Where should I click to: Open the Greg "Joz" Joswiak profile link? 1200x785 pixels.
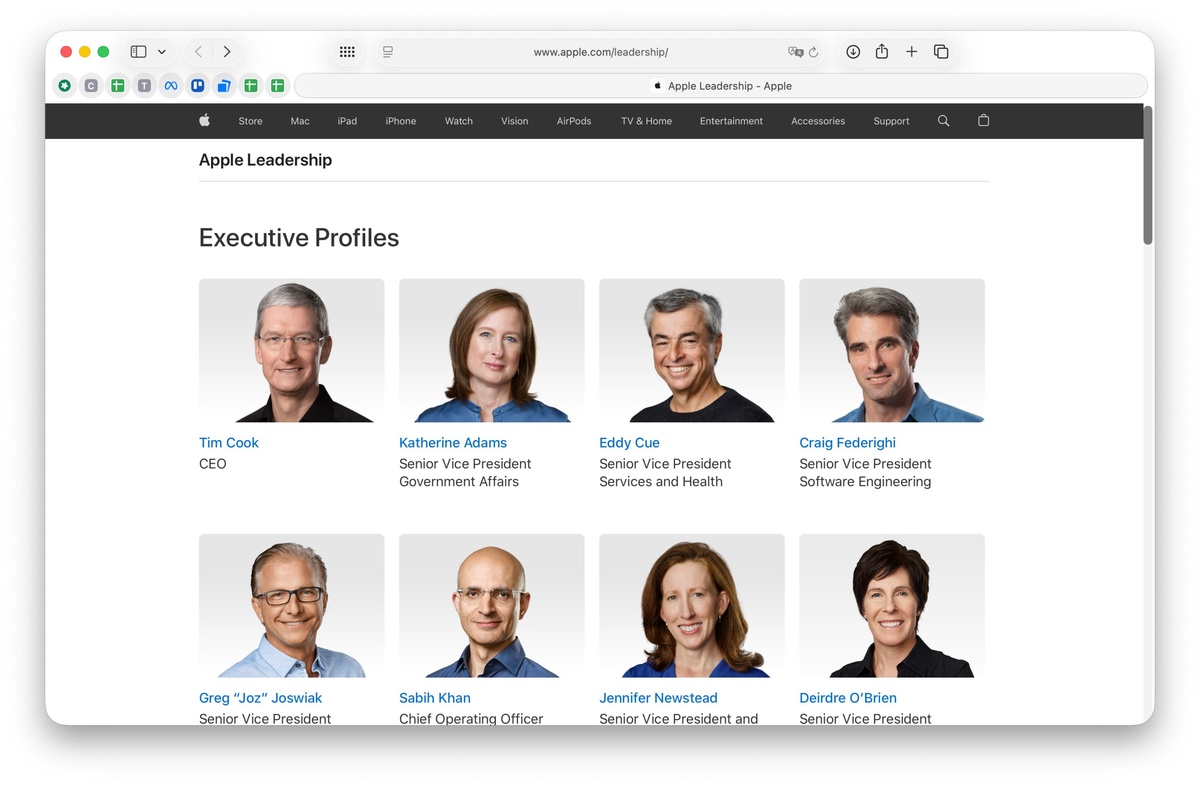(260, 698)
